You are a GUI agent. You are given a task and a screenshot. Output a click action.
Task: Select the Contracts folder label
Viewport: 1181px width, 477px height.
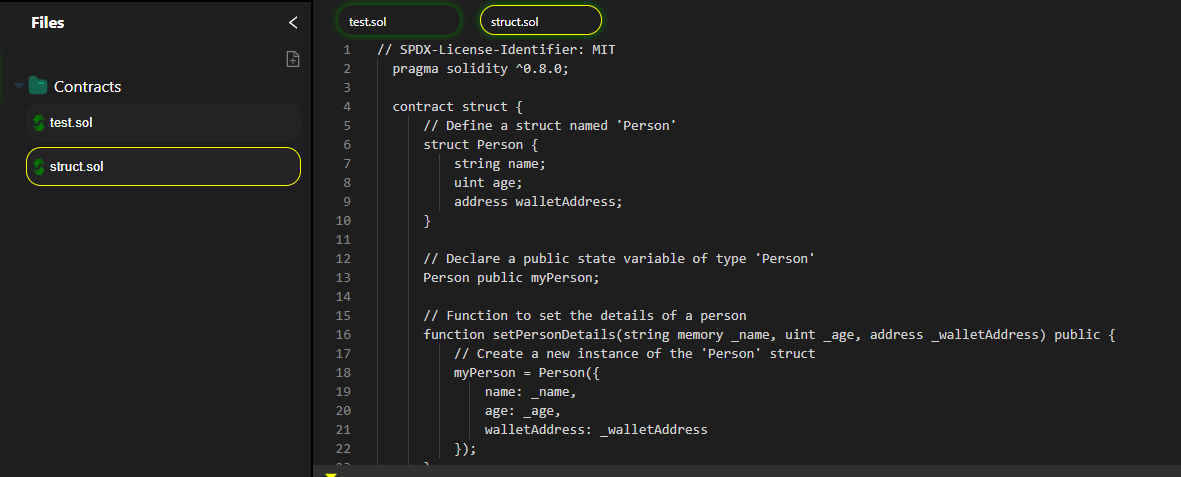87,87
